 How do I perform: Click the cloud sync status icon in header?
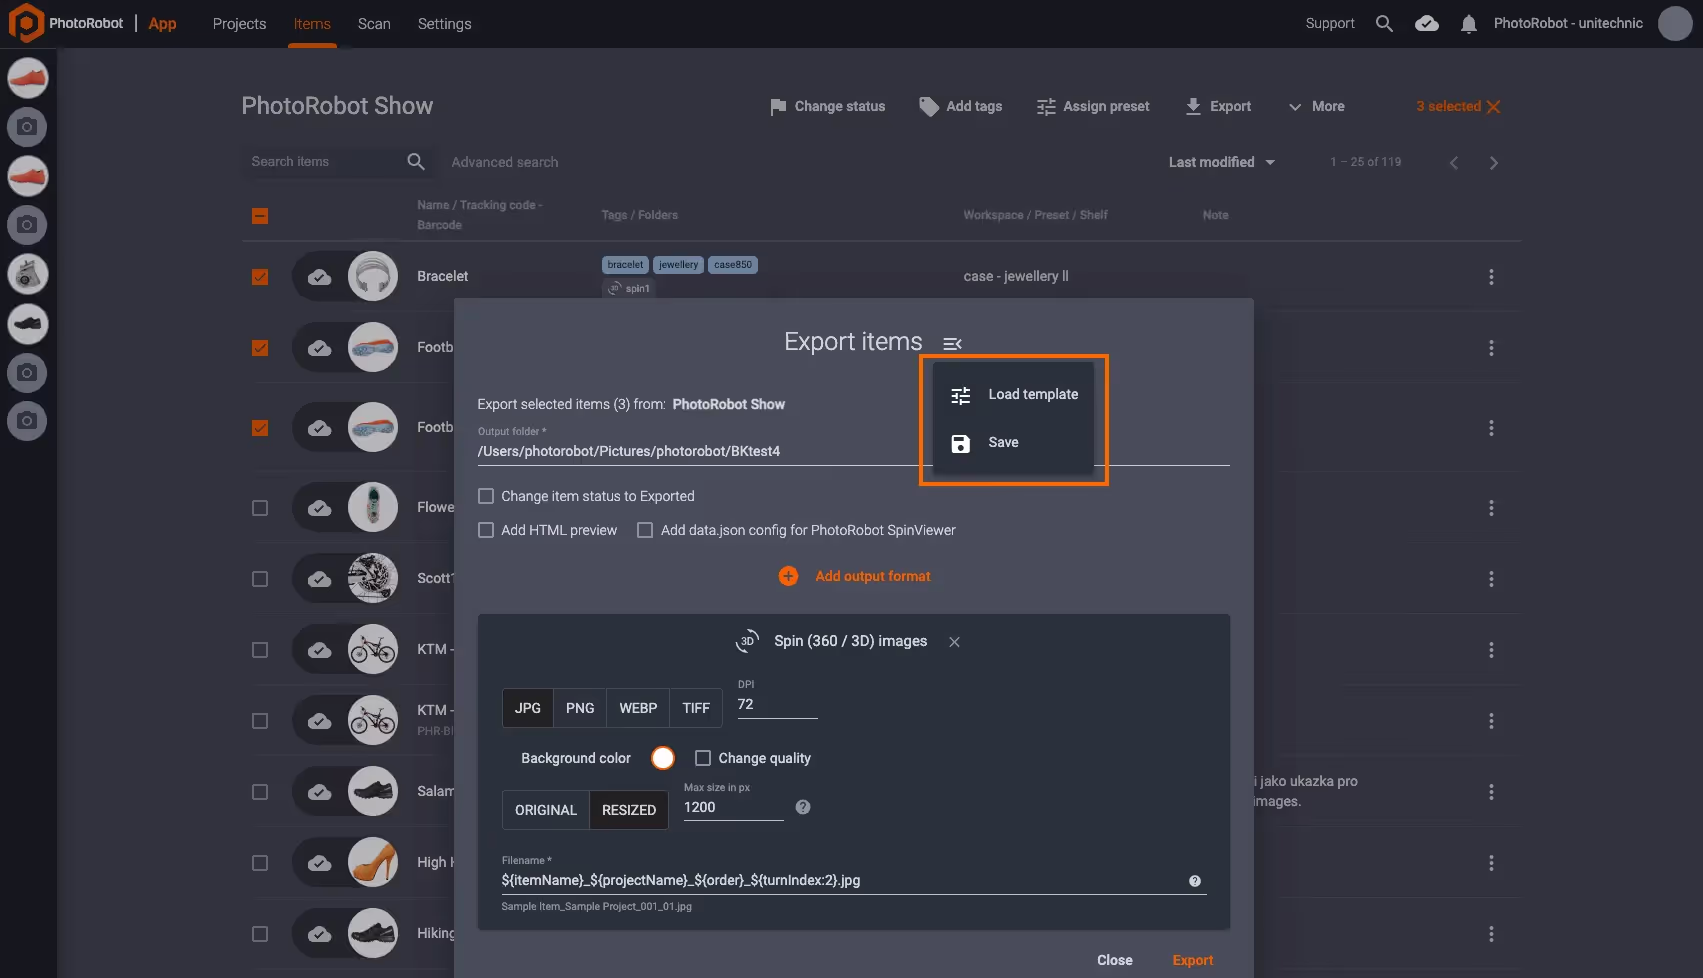coord(1427,23)
